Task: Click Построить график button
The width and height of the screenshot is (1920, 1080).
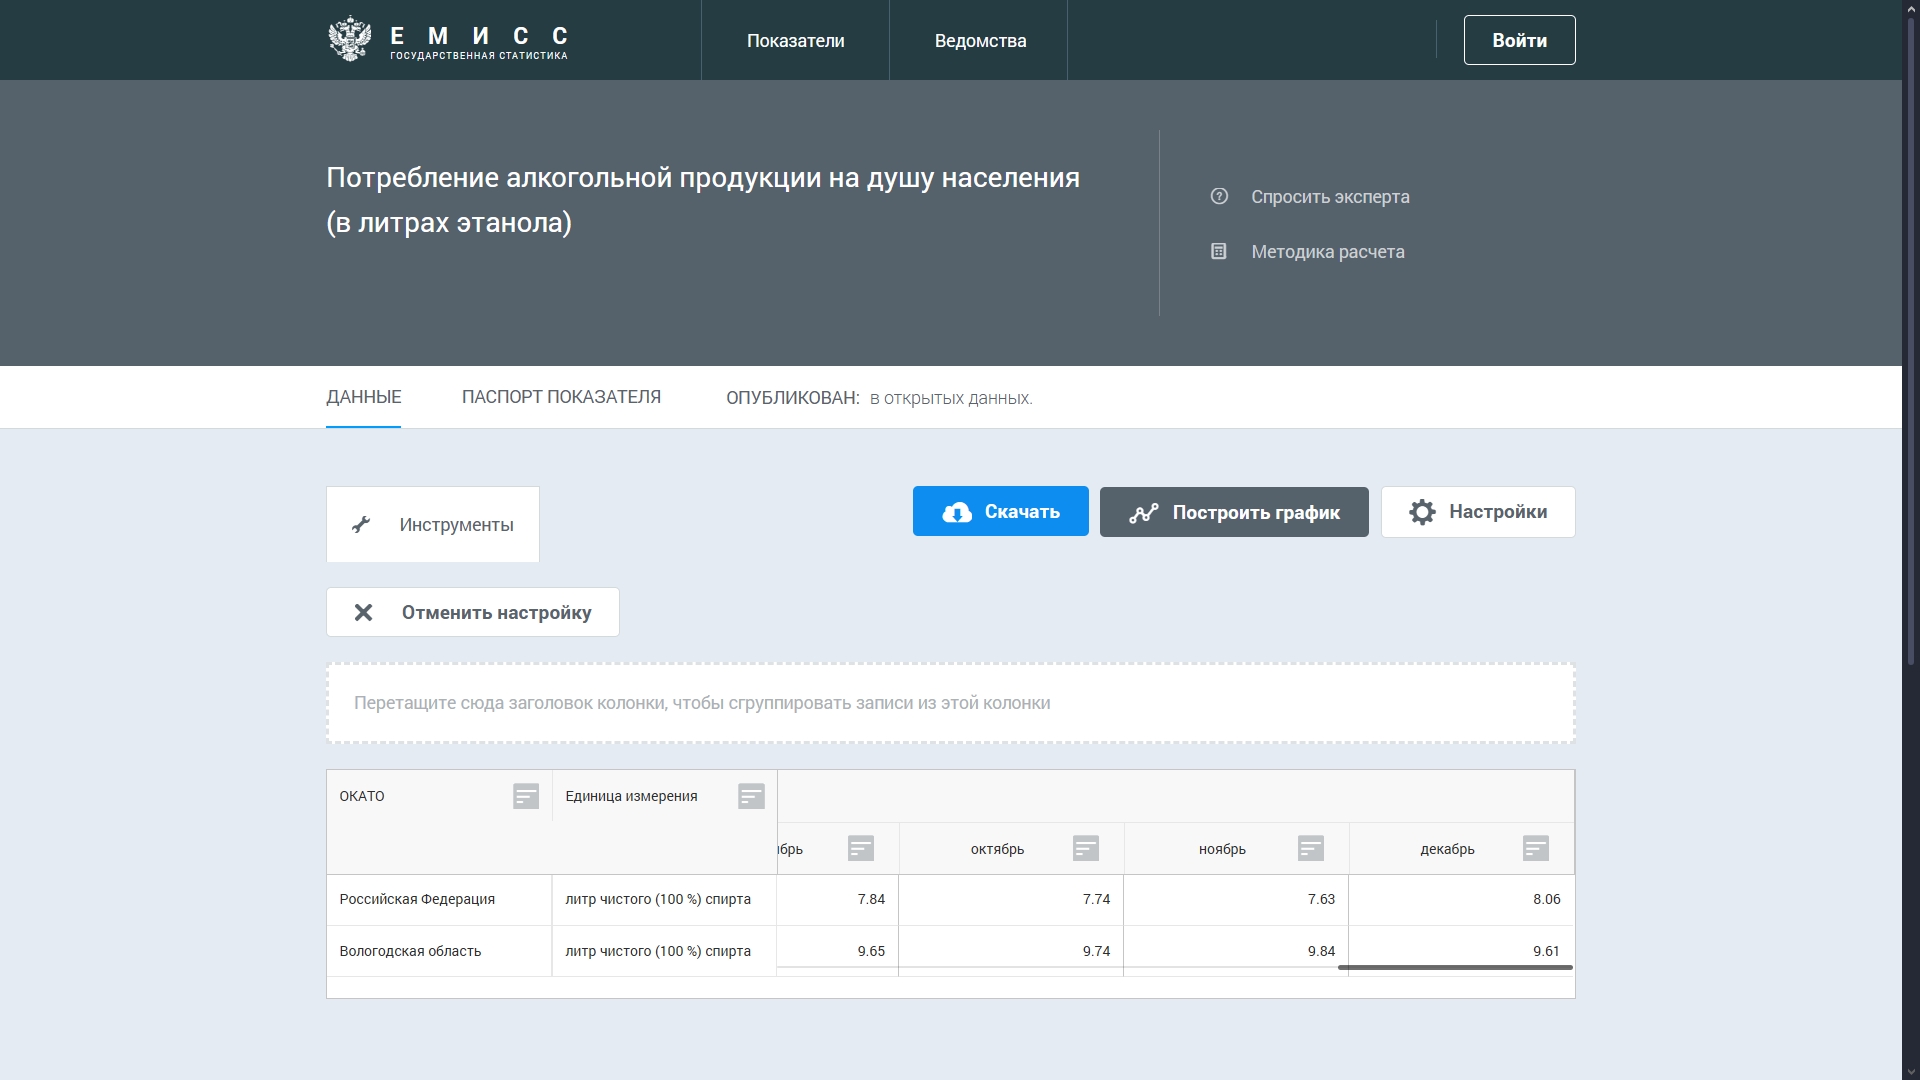Action: click(x=1234, y=512)
